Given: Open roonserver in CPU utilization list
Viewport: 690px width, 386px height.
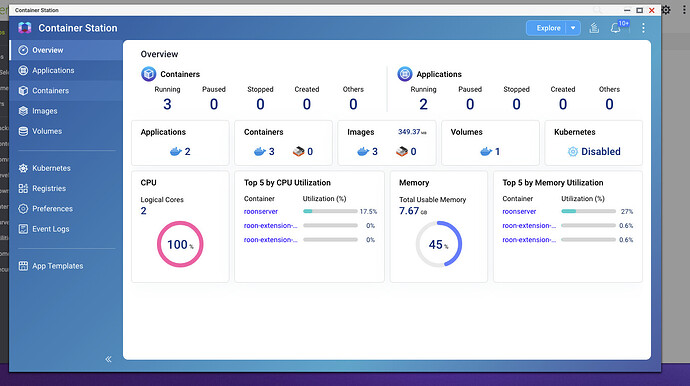Looking at the screenshot, I should (x=261, y=211).
